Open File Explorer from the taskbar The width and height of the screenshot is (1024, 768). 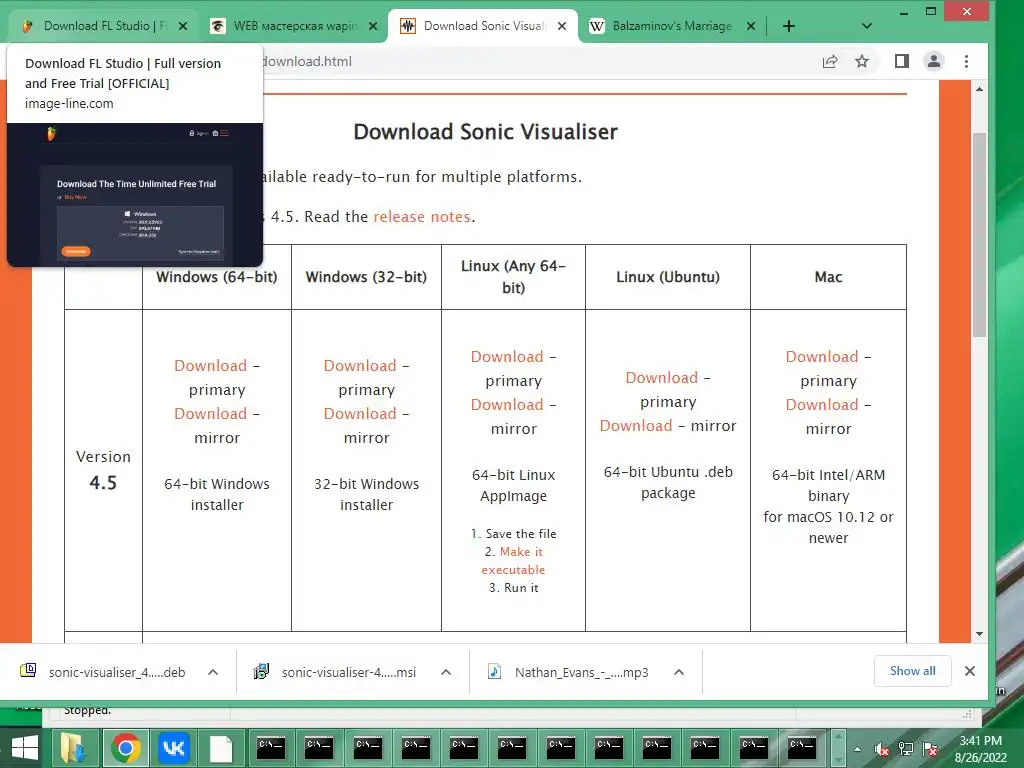tap(73, 748)
